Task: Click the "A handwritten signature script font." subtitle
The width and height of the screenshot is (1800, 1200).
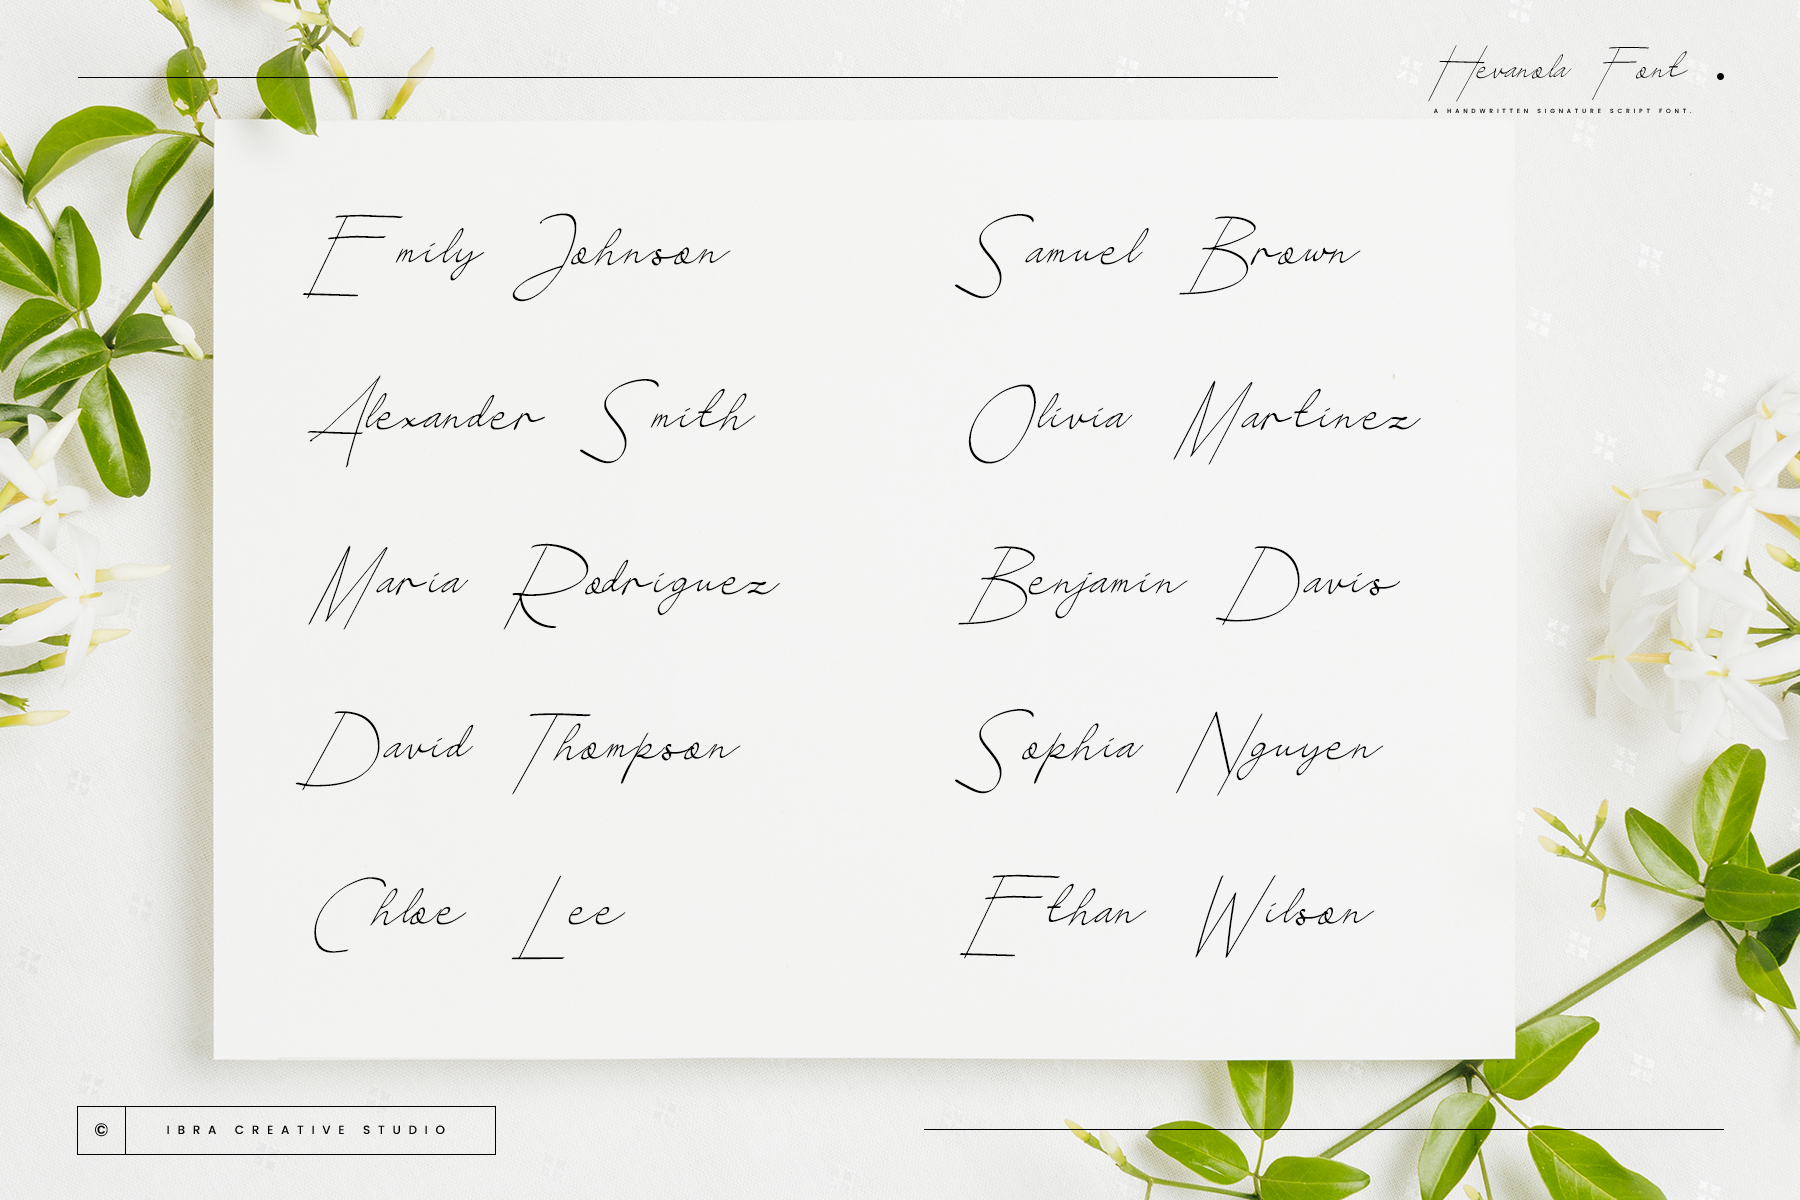Action: [1562, 111]
